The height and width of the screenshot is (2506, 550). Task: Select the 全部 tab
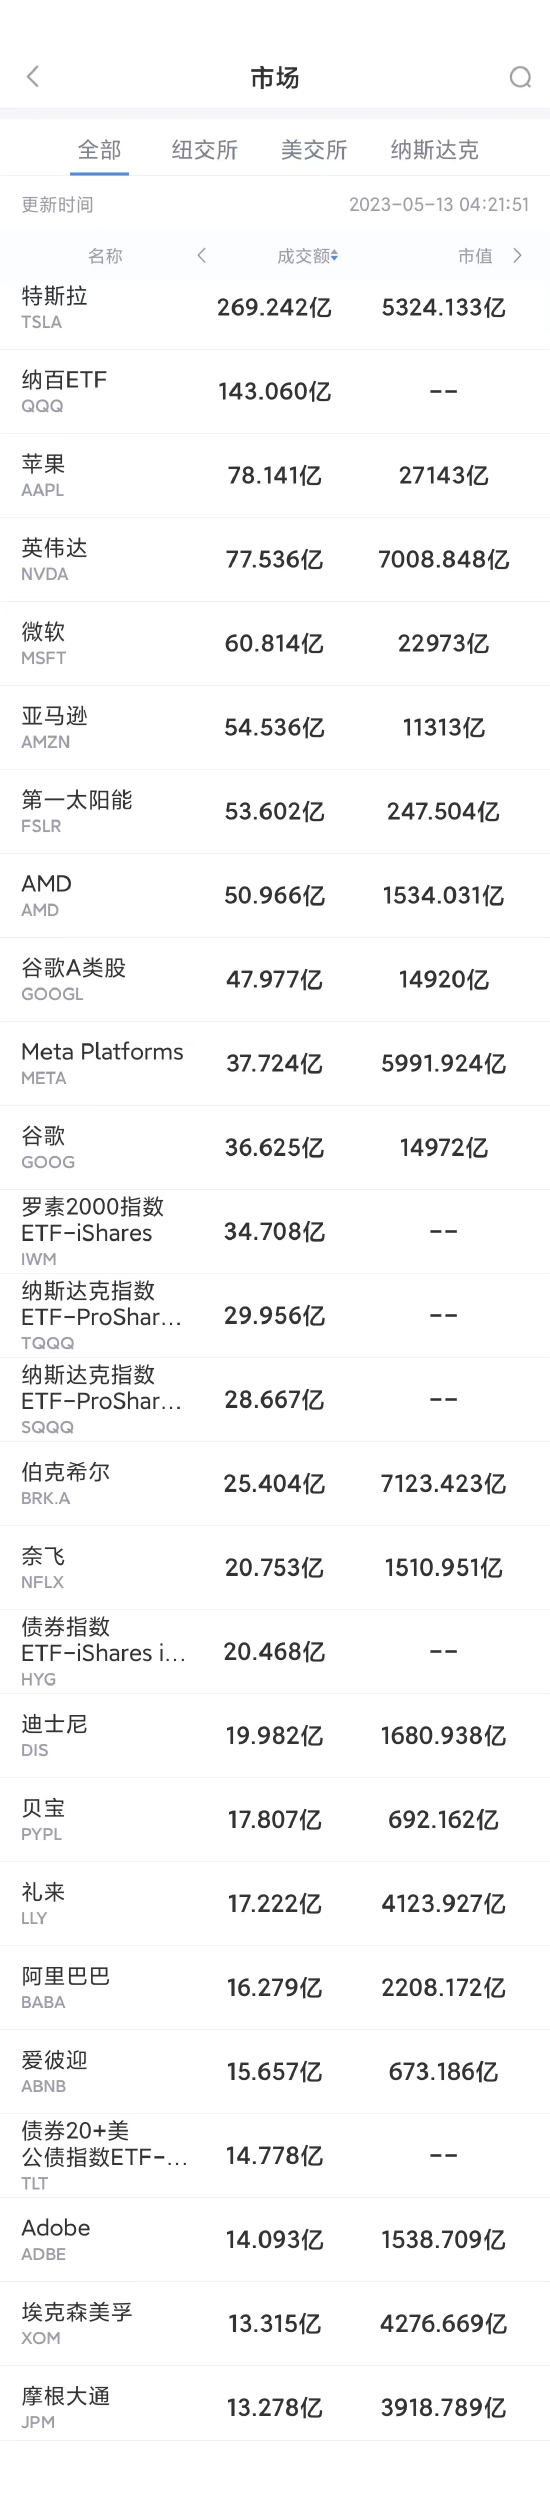(100, 150)
